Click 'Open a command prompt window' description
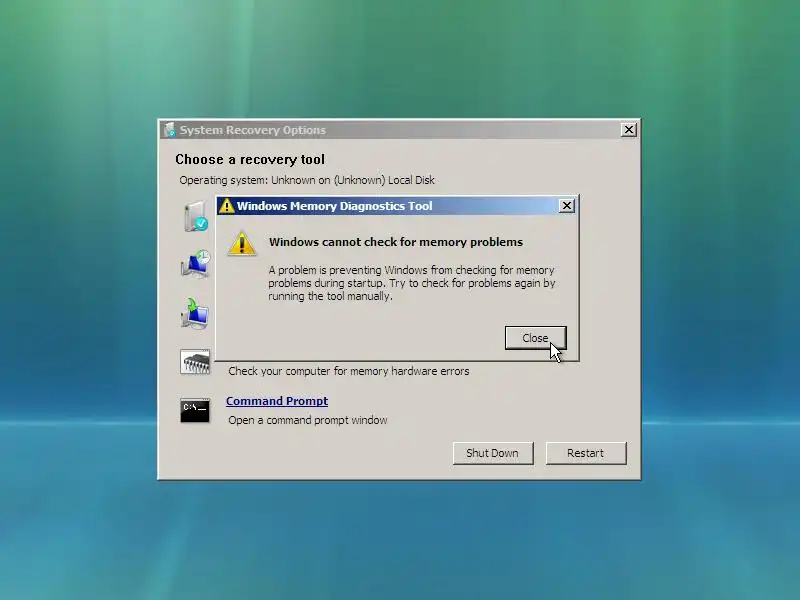Screen dimensions: 800x600 click(308, 420)
